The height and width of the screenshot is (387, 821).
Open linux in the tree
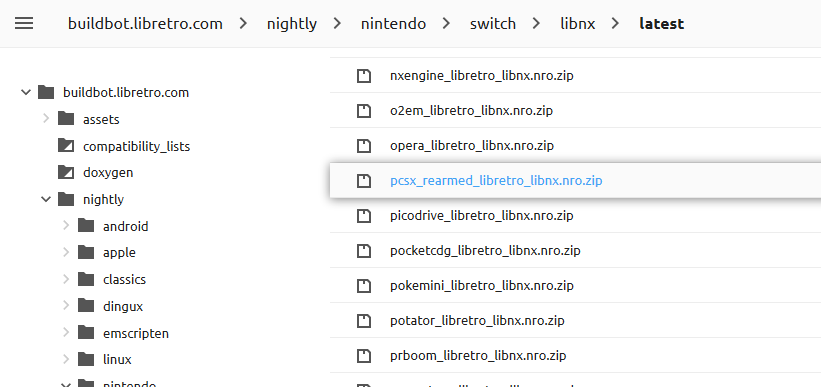coord(117,359)
